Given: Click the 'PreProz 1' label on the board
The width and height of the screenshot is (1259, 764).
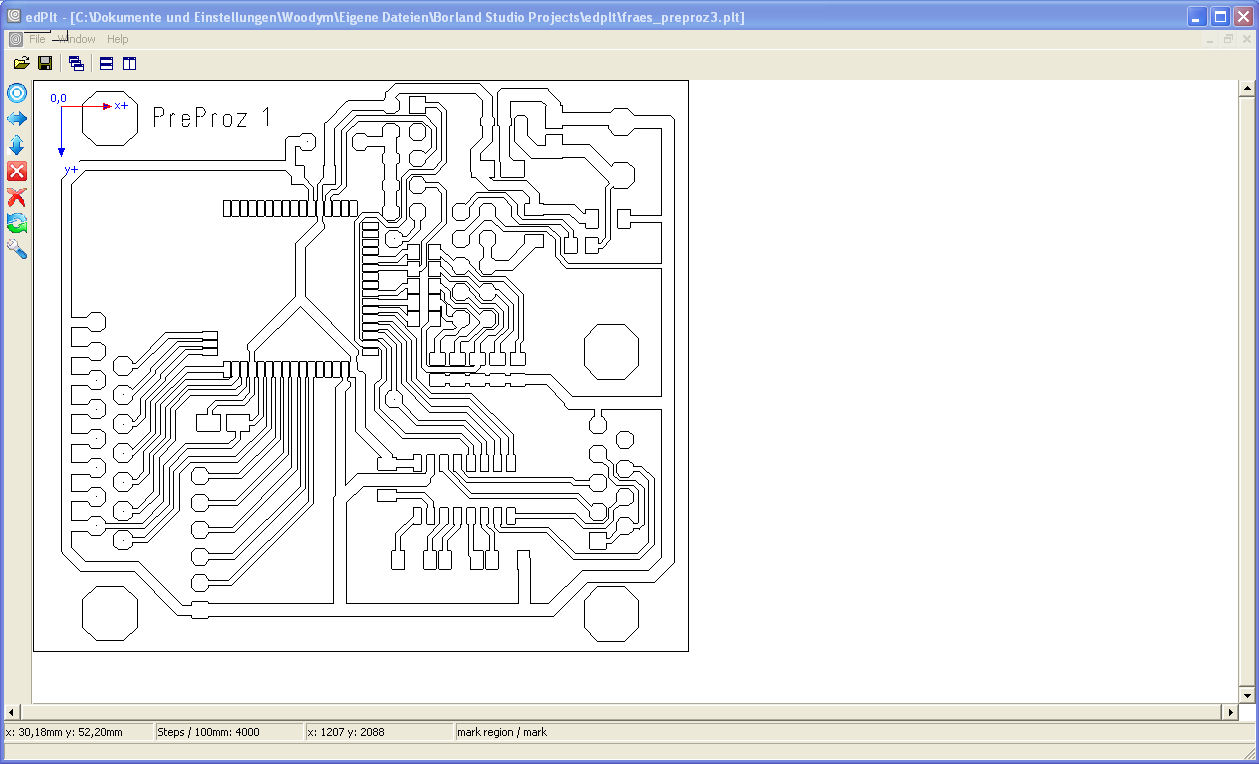Looking at the screenshot, I should point(212,117).
